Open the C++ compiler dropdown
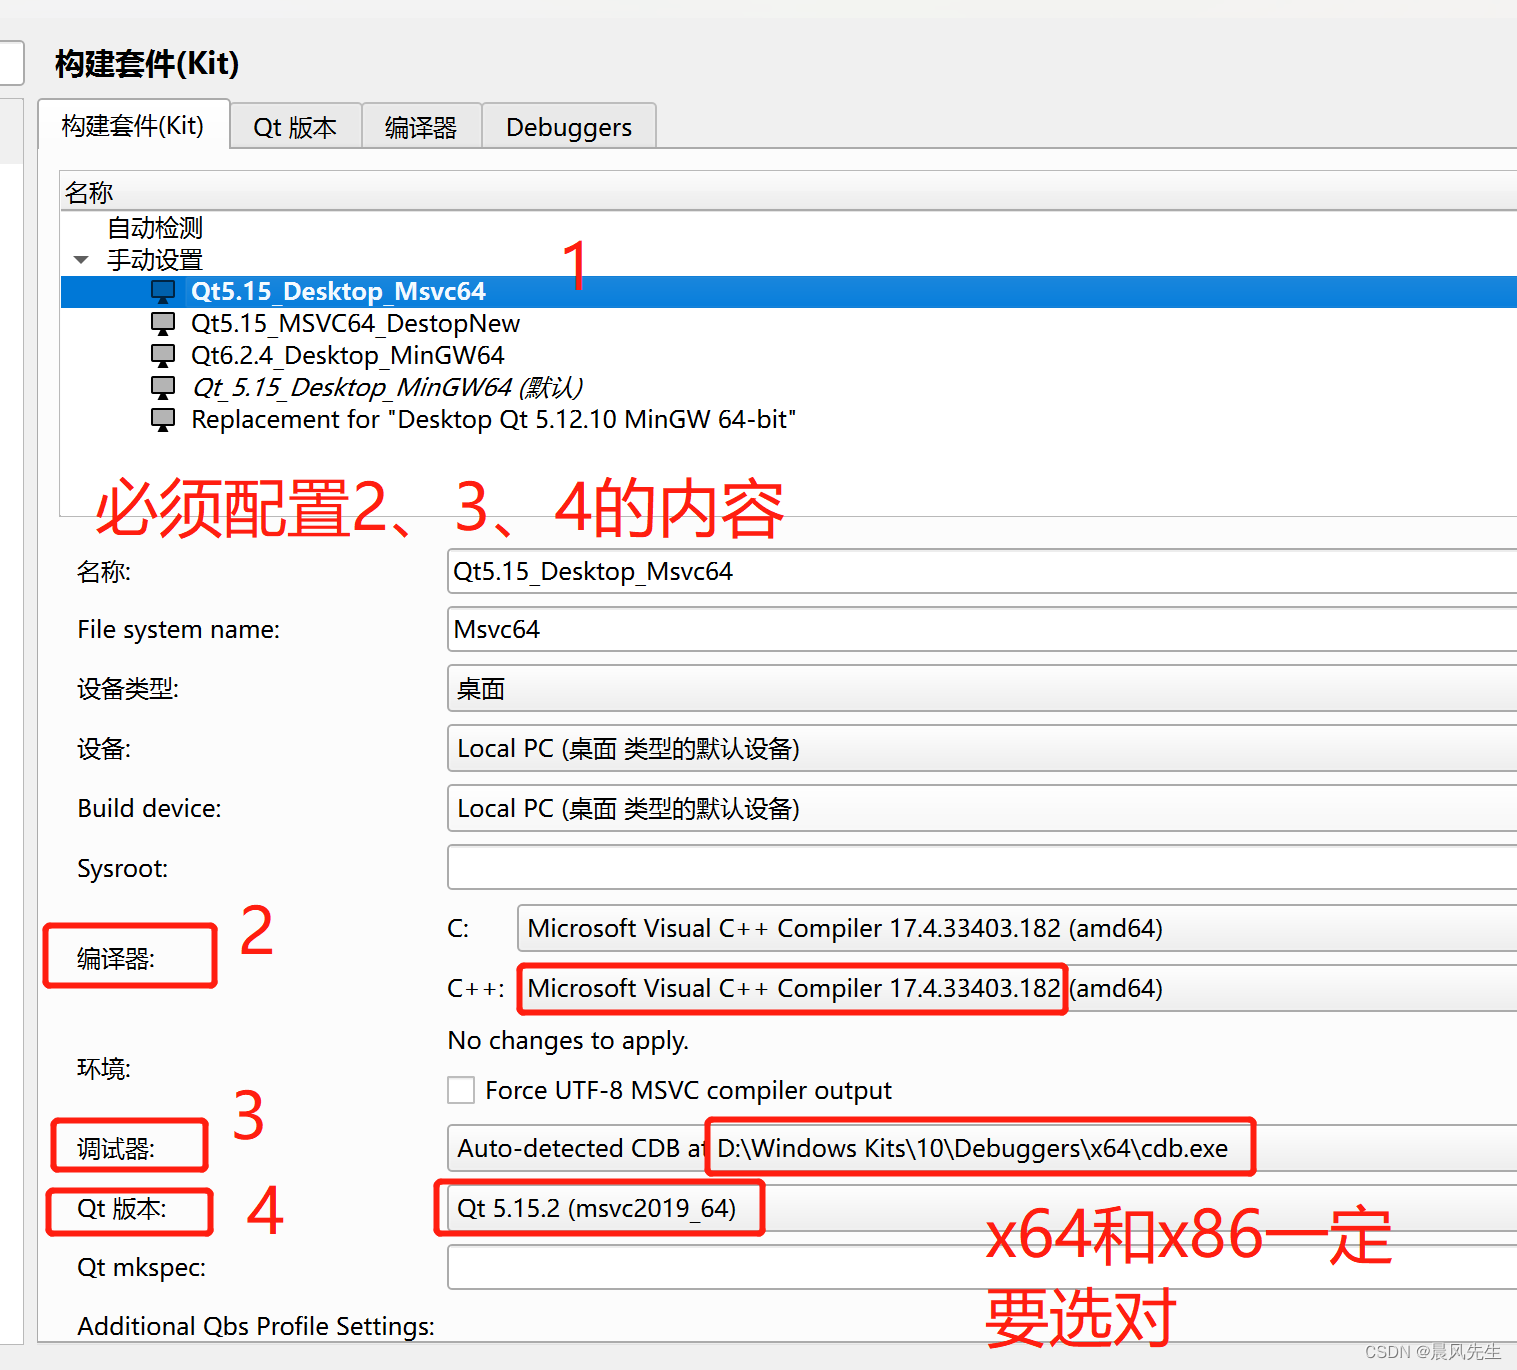Viewport: 1517px width, 1370px height. [x=1017, y=988]
